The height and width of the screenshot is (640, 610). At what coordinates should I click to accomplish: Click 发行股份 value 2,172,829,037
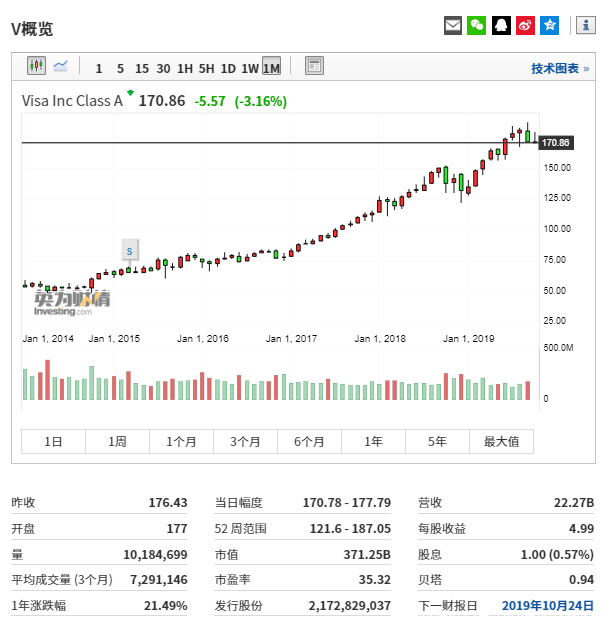click(350, 605)
